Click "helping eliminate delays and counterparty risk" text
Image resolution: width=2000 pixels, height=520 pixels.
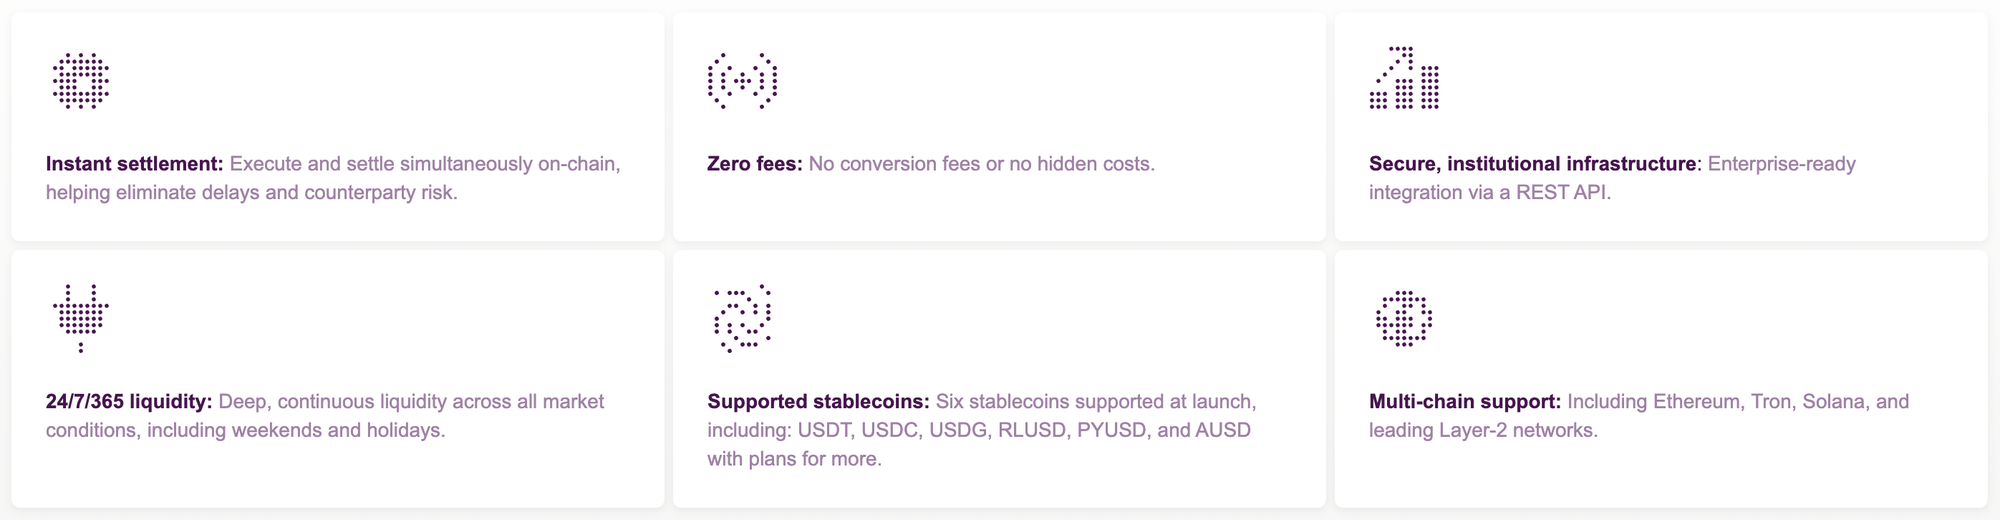[251, 193]
